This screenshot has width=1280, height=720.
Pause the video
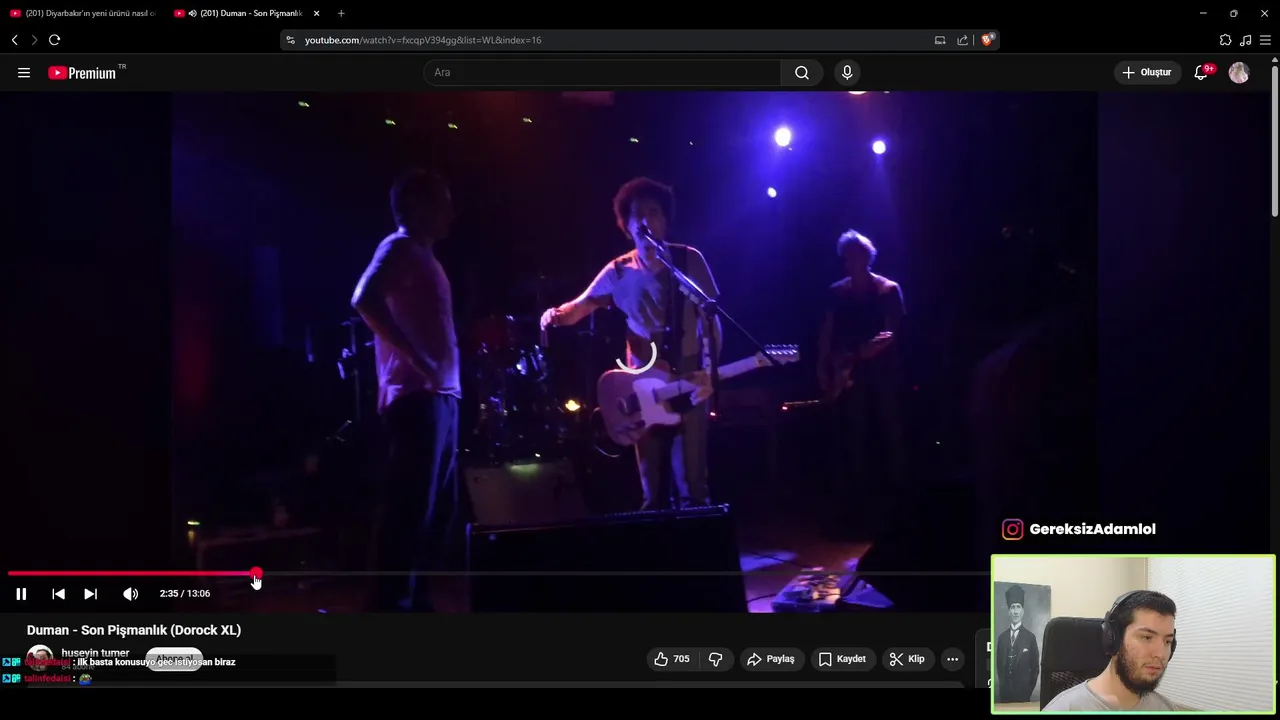21,594
